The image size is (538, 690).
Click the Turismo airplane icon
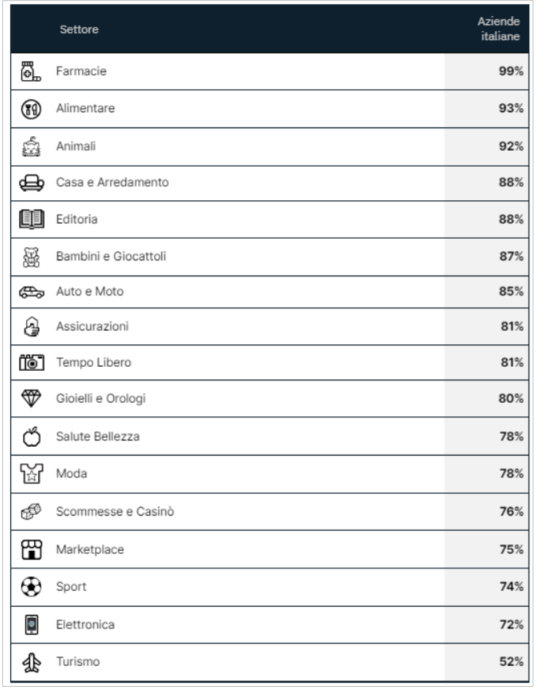pyautogui.click(x=31, y=662)
